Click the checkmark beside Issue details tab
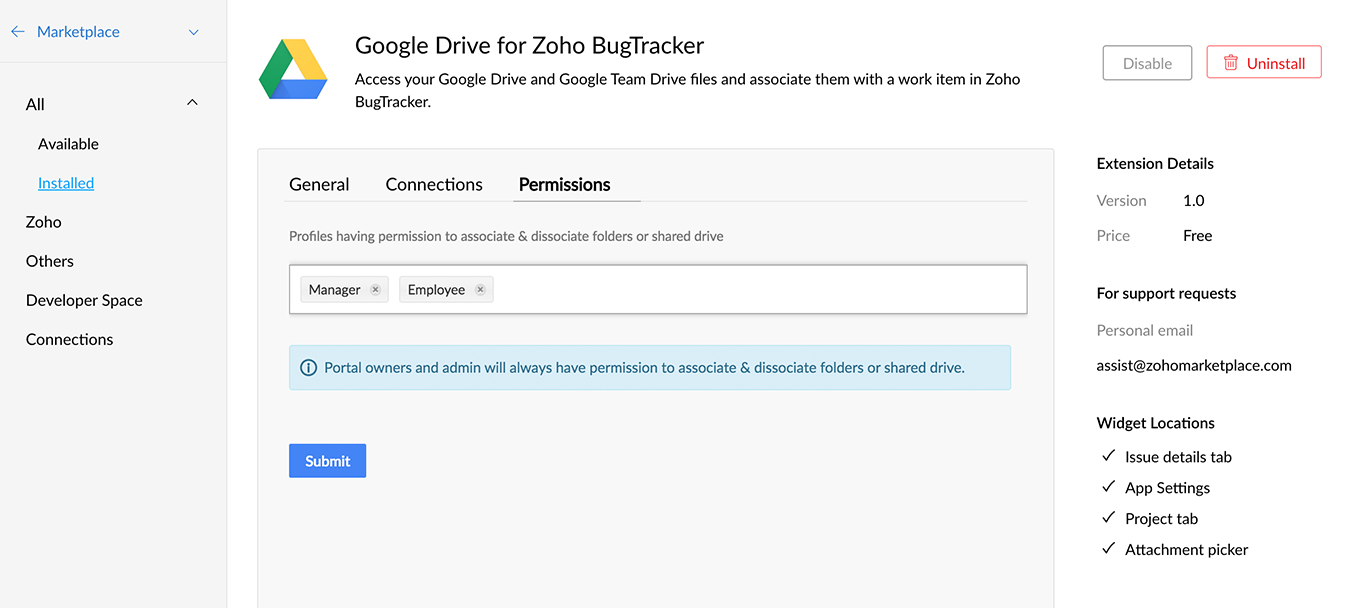Image resolution: width=1361 pixels, height=608 pixels. tap(1108, 456)
